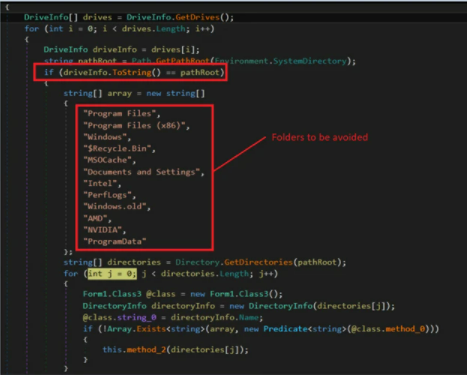Viewport: 470px width, 377px height.
Task: Click the "MSOCache" string literal
Action: point(107,160)
